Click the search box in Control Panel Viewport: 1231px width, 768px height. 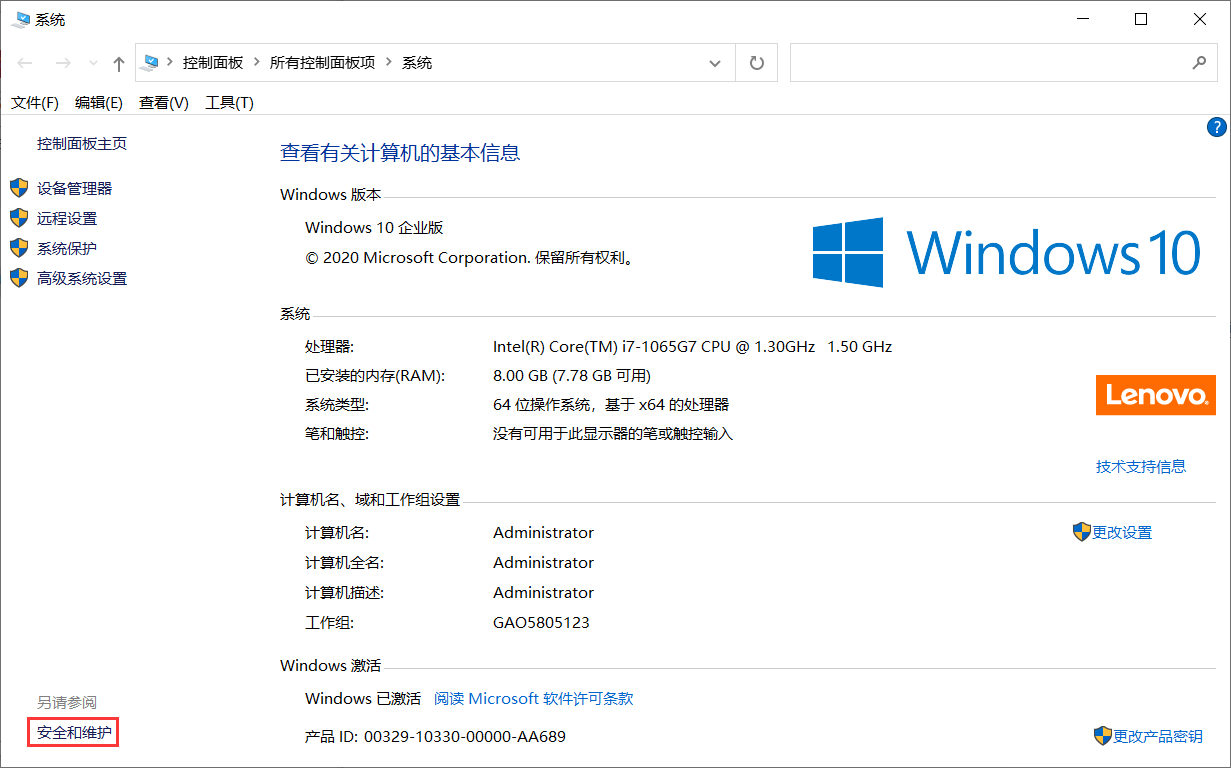click(x=1002, y=63)
